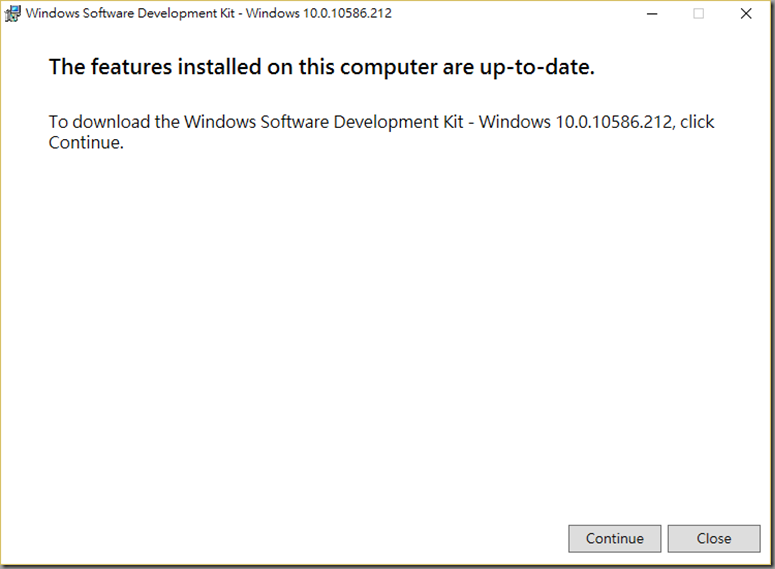Click the 'To download the Windows Software' paragraph
This screenshot has height=569, width=775.
[381, 132]
